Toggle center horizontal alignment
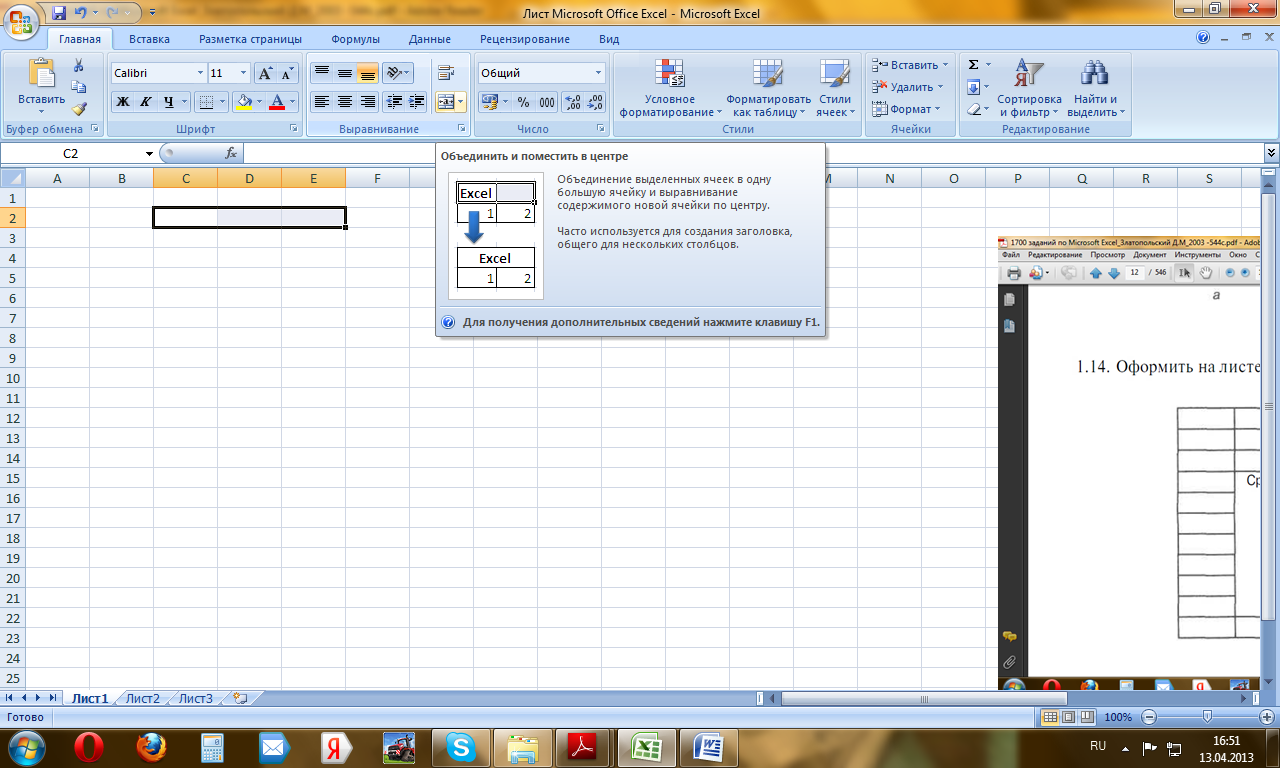Screen dimensions: 1280x768 click(x=345, y=102)
